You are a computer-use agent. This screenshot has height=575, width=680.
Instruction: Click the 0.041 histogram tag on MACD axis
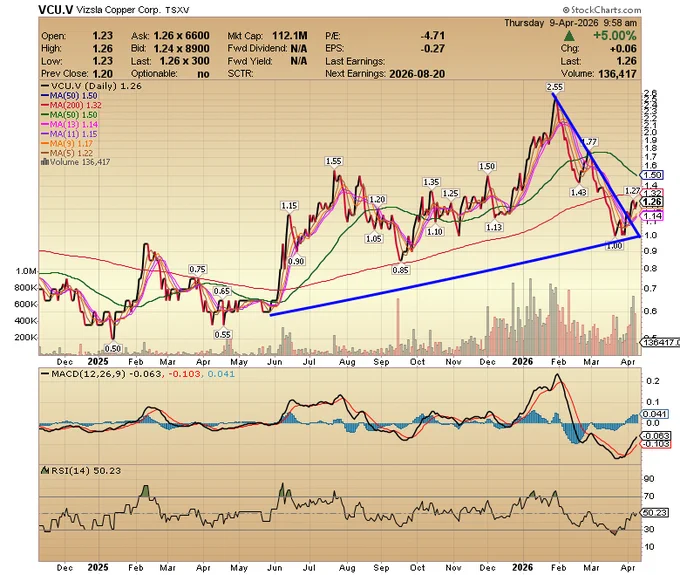[x=655, y=414]
